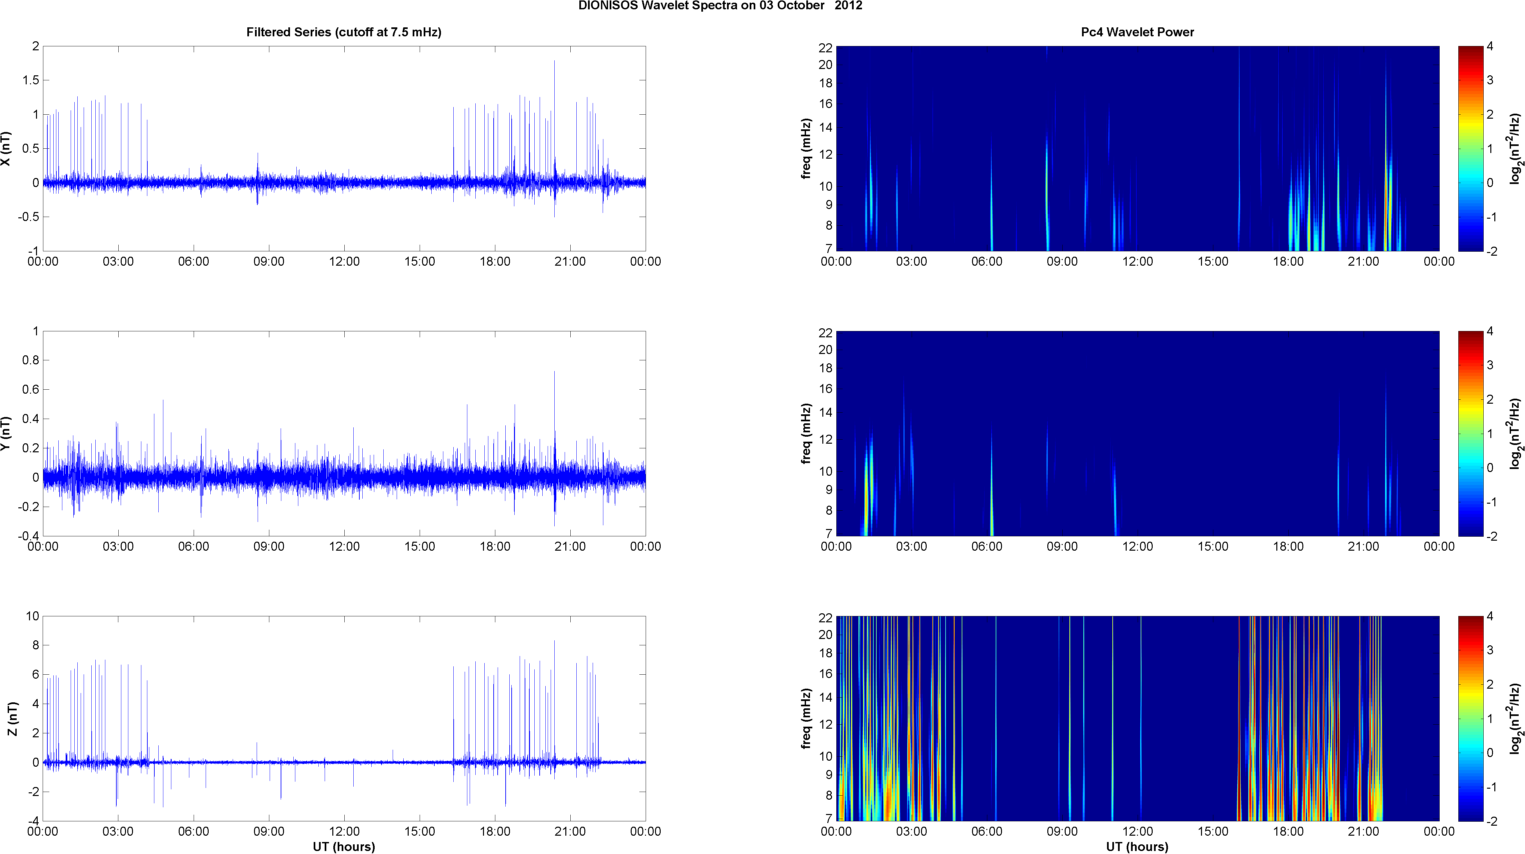Click the "DIONISOS Wavelet Spectra" figure title
The width and height of the screenshot is (1525, 854).
(720, 6)
